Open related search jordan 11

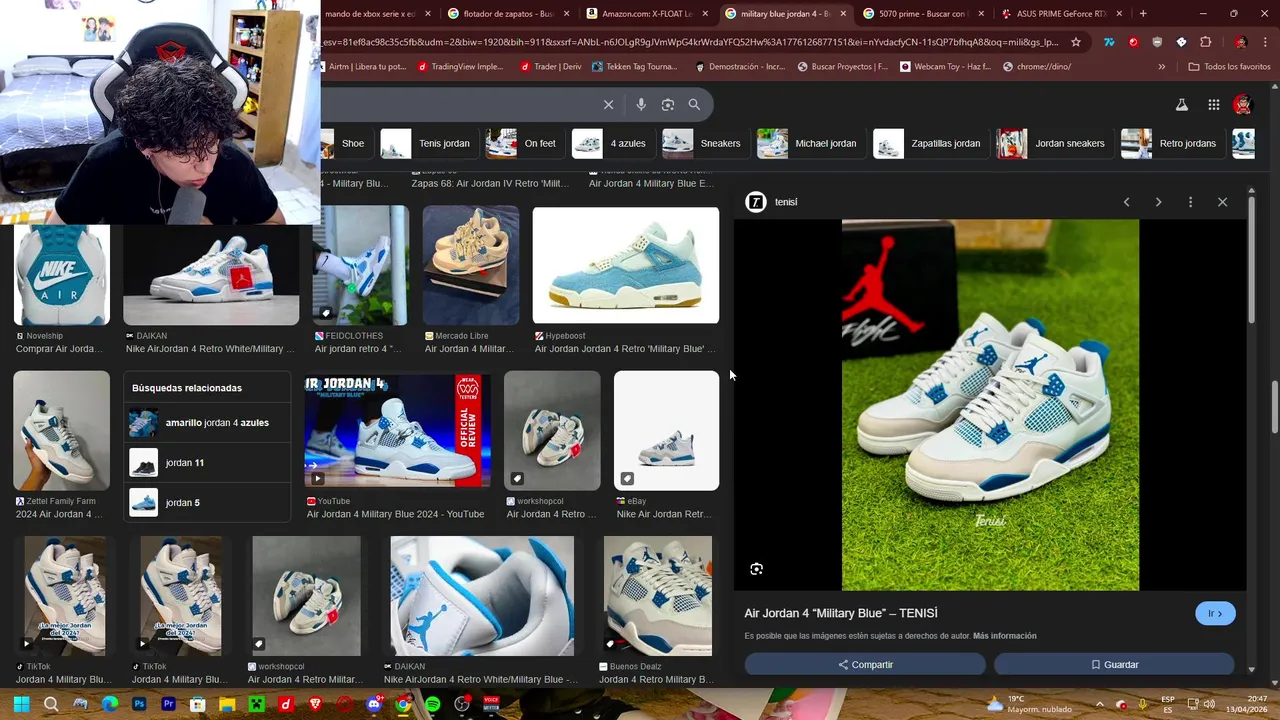(x=208, y=463)
